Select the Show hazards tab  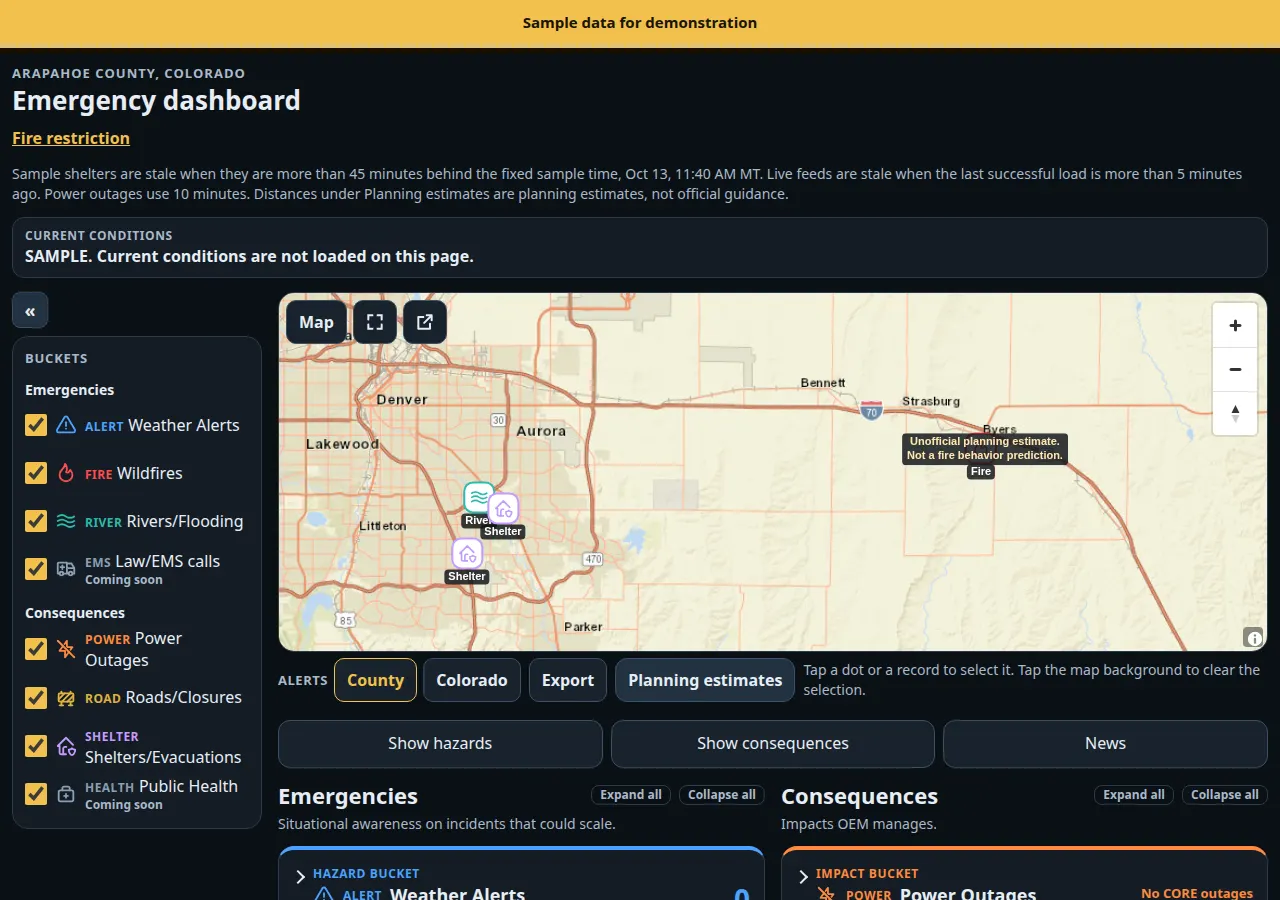click(x=440, y=743)
